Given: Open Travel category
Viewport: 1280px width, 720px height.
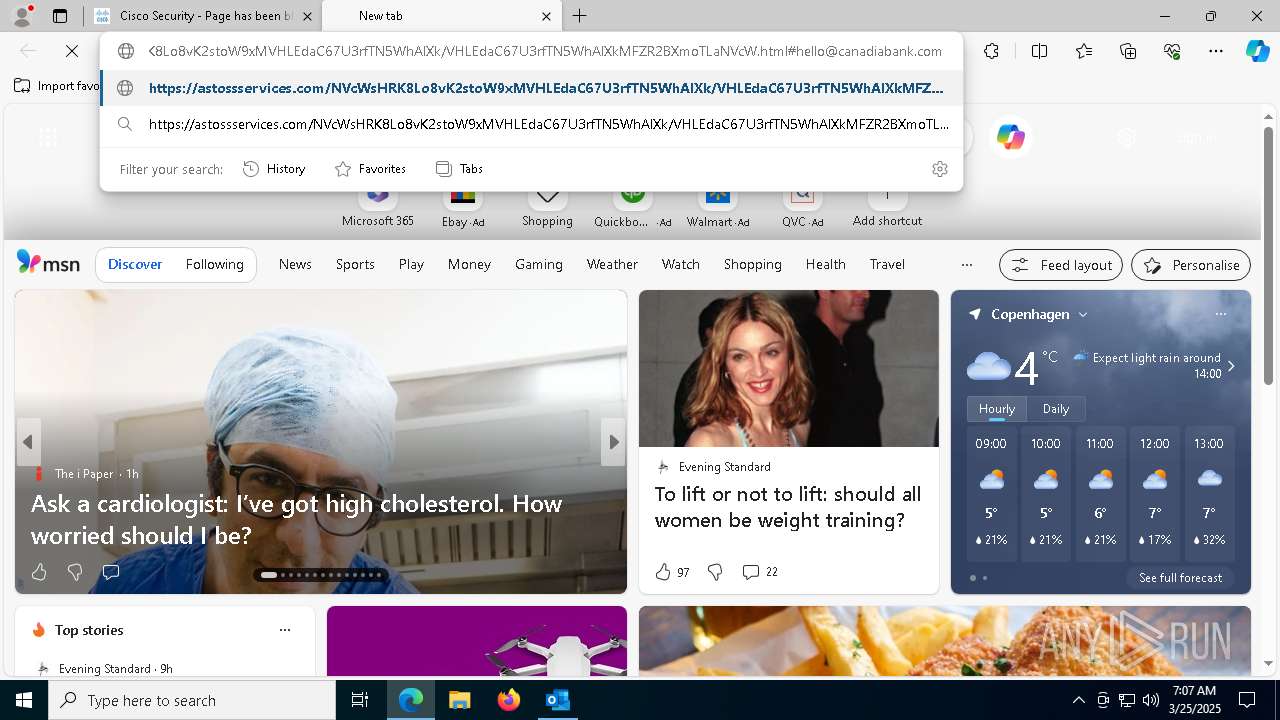Looking at the screenshot, I should pyautogui.click(x=887, y=265).
